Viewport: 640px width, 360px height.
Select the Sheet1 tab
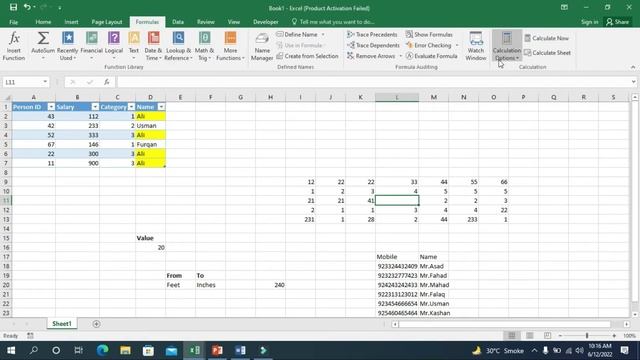(x=62, y=324)
